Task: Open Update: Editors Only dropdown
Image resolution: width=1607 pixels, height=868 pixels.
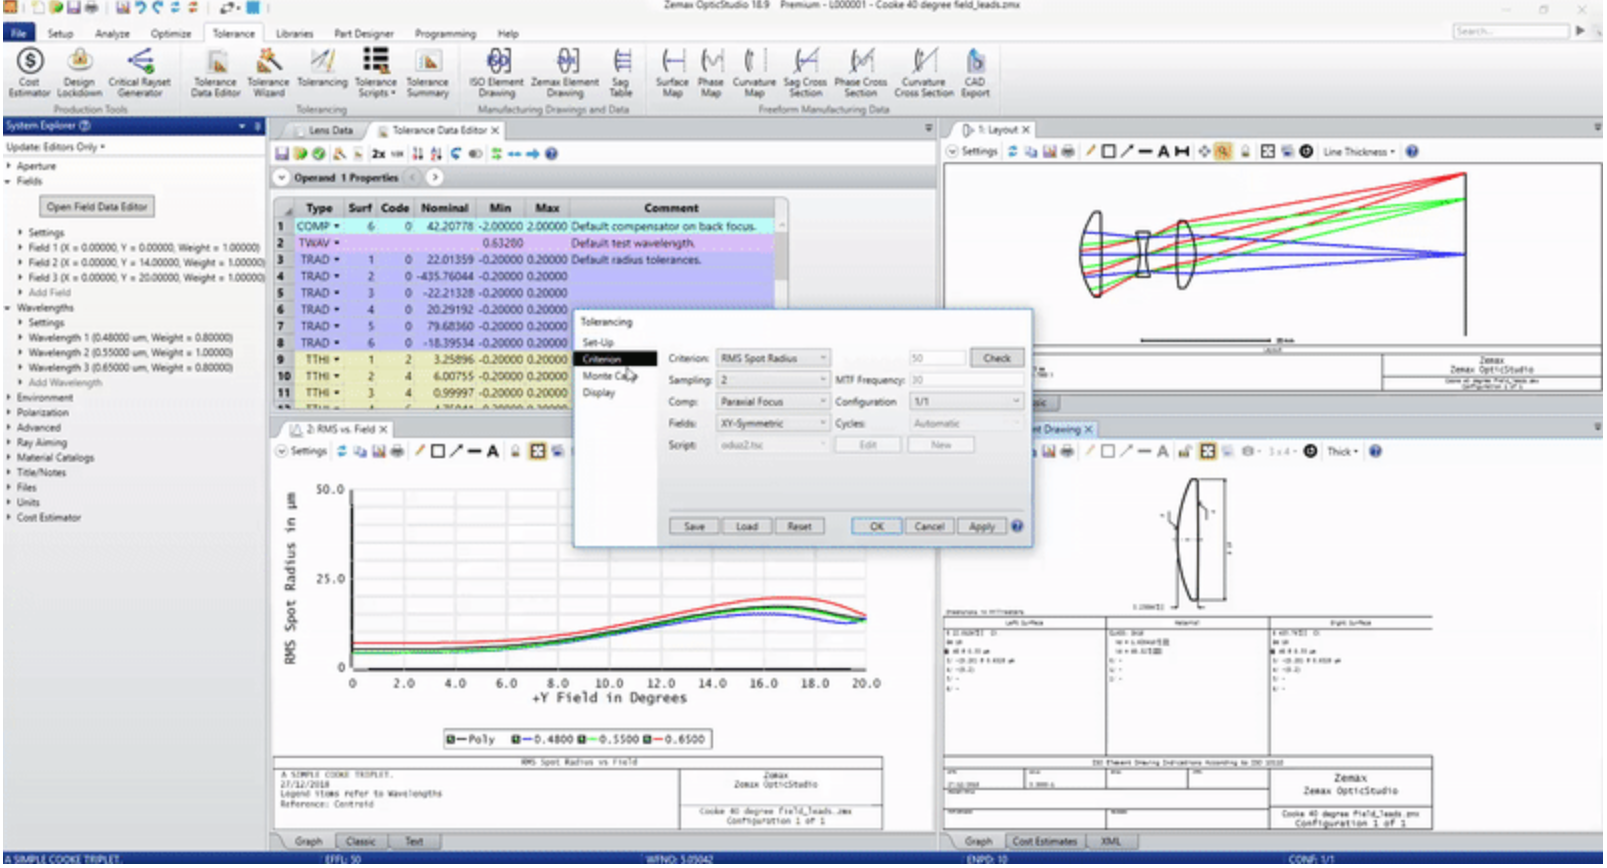Action: (x=56, y=147)
